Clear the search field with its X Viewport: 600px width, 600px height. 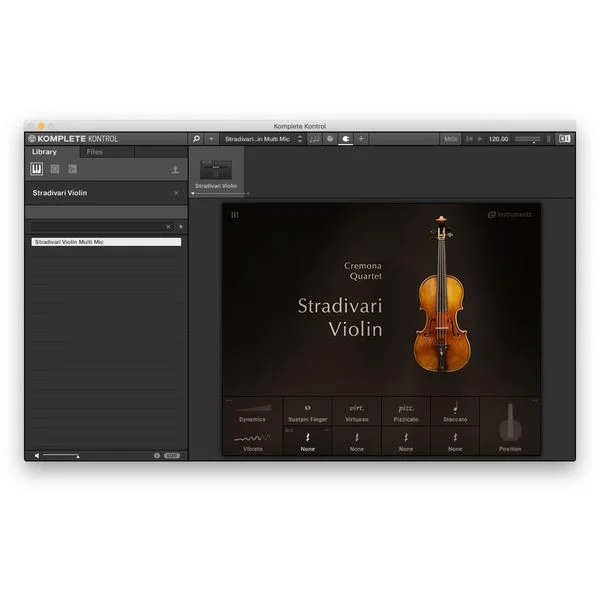[x=168, y=227]
